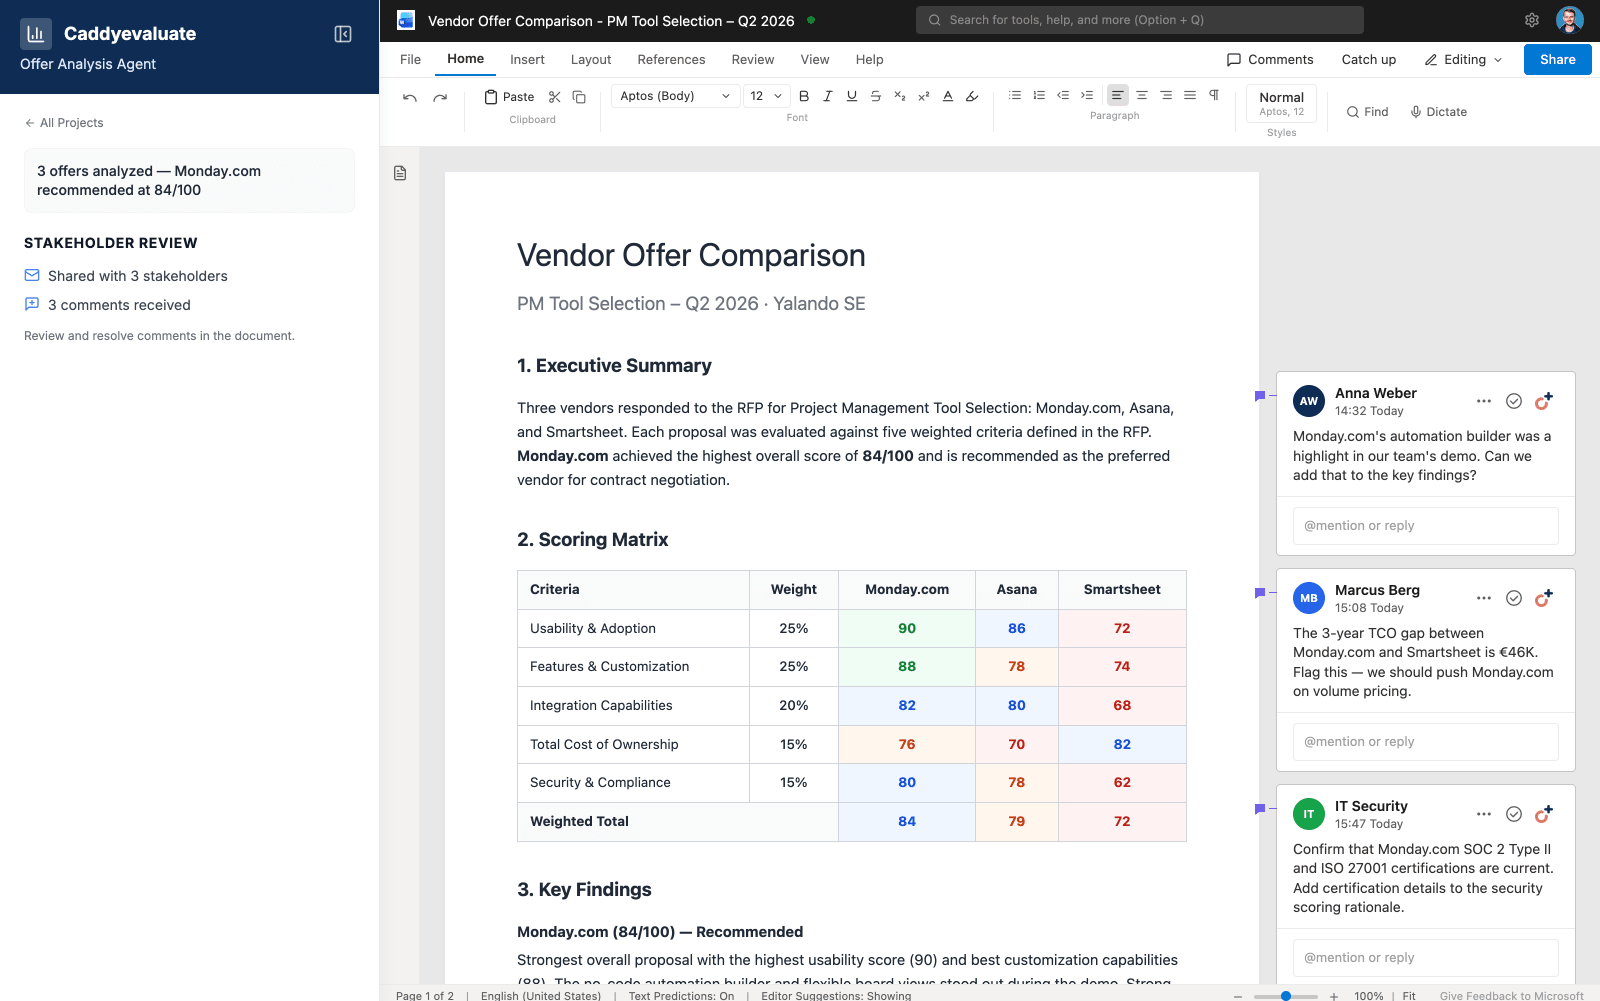Open more options on Anna Weber's comment
The height and width of the screenshot is (1001, 1600).
click(x=1484, y=401)
